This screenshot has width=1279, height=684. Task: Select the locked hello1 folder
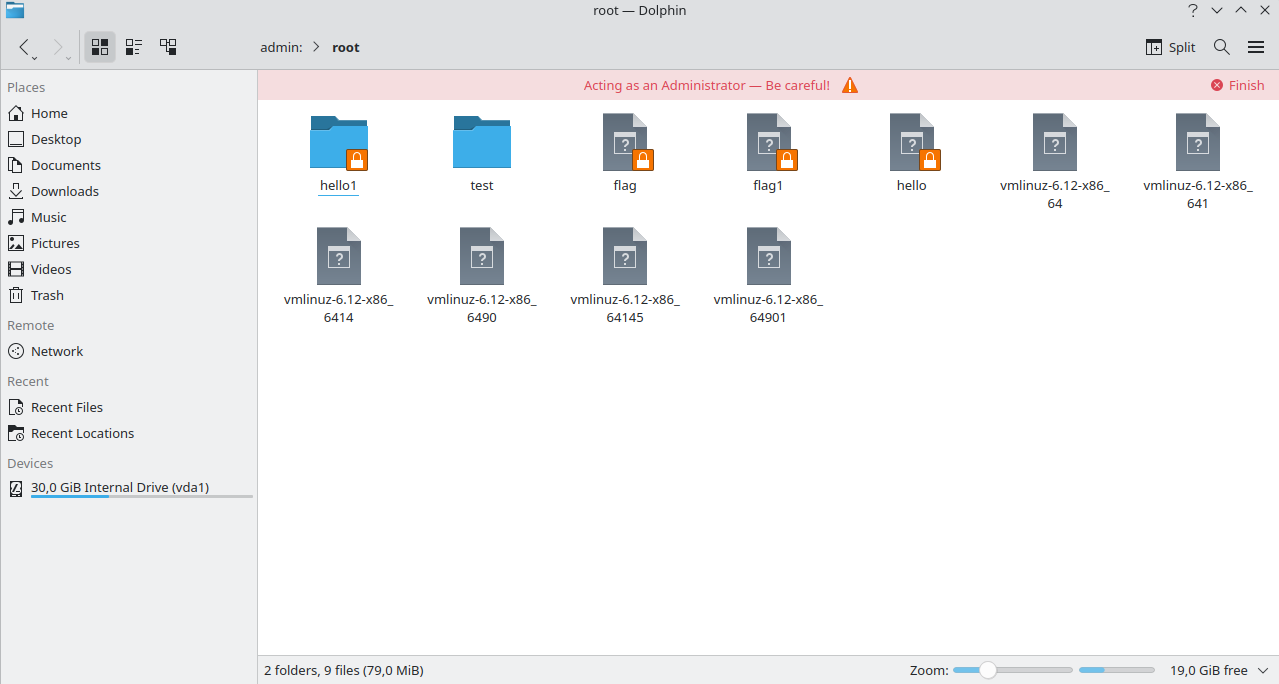pos(338,143)
